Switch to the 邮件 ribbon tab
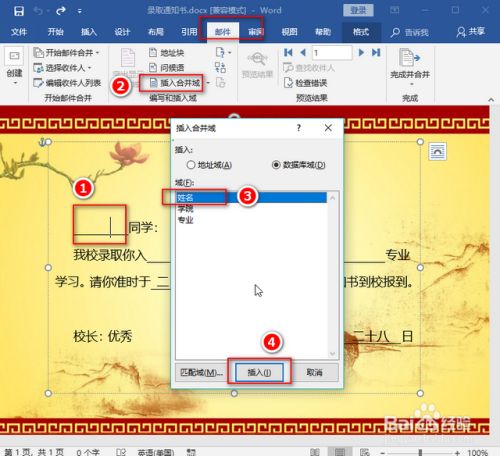 pos(222,32)
